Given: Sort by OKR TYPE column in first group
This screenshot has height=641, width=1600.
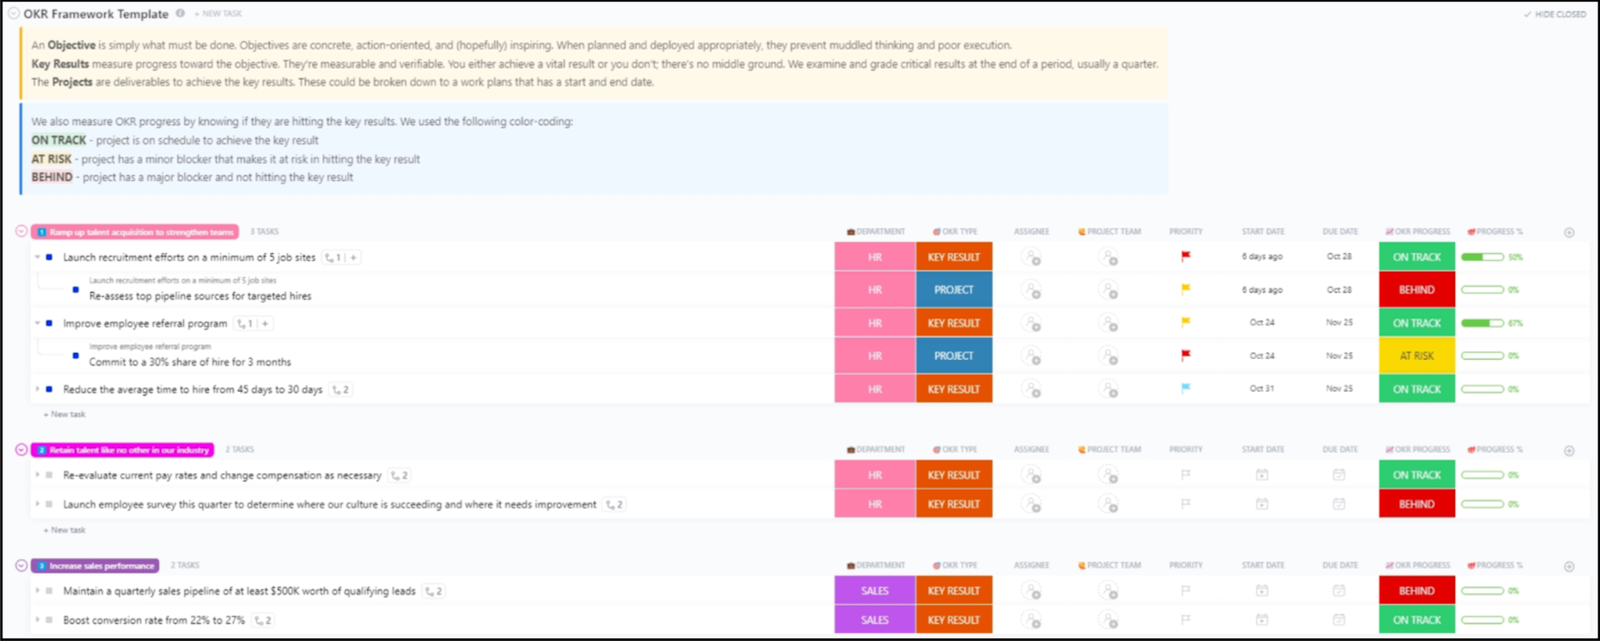Looking at the screenshot, I should pyautogui.click(x=955, y=231).
